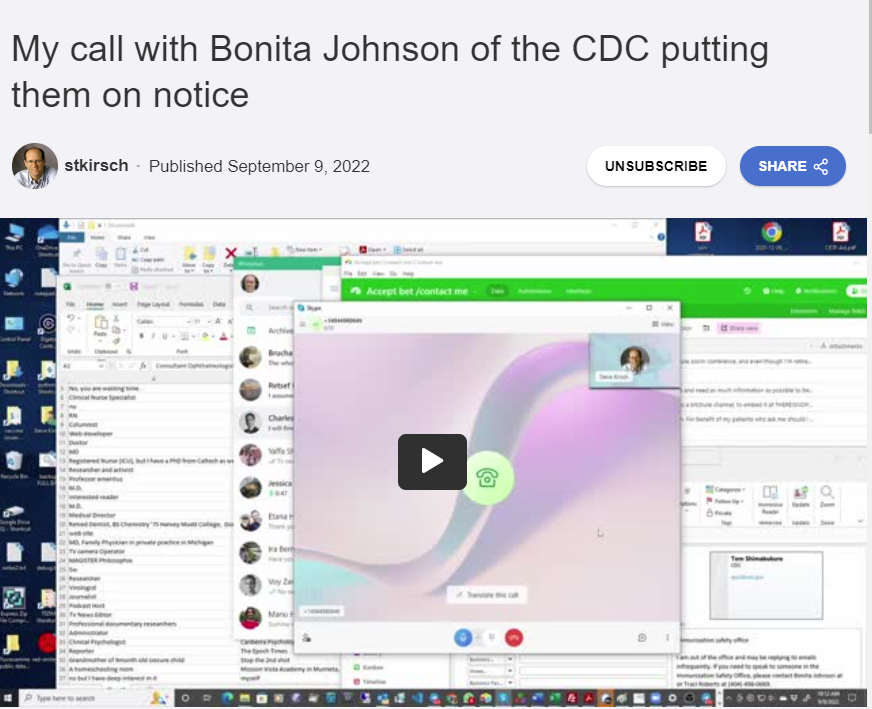This screenshot has height=709, width=872.
Task: Click the blue microphone button in Skype
Action: coord(463,637)
